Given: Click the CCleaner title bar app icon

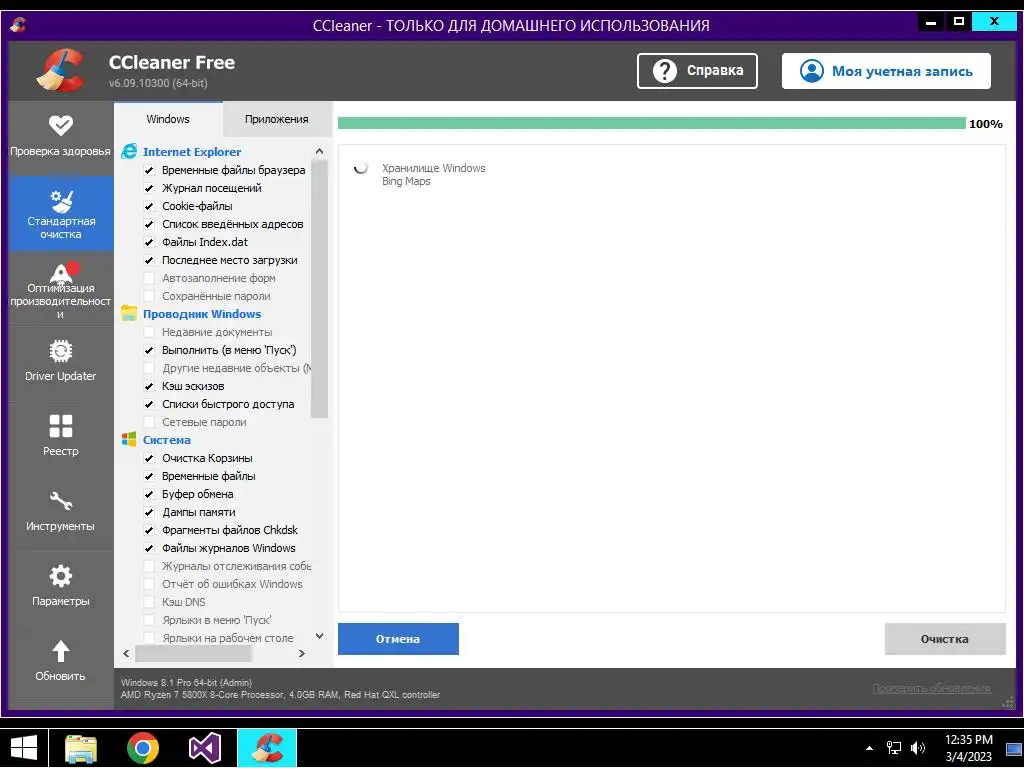Looking at the screenshot, I should (x=18, y=25).
